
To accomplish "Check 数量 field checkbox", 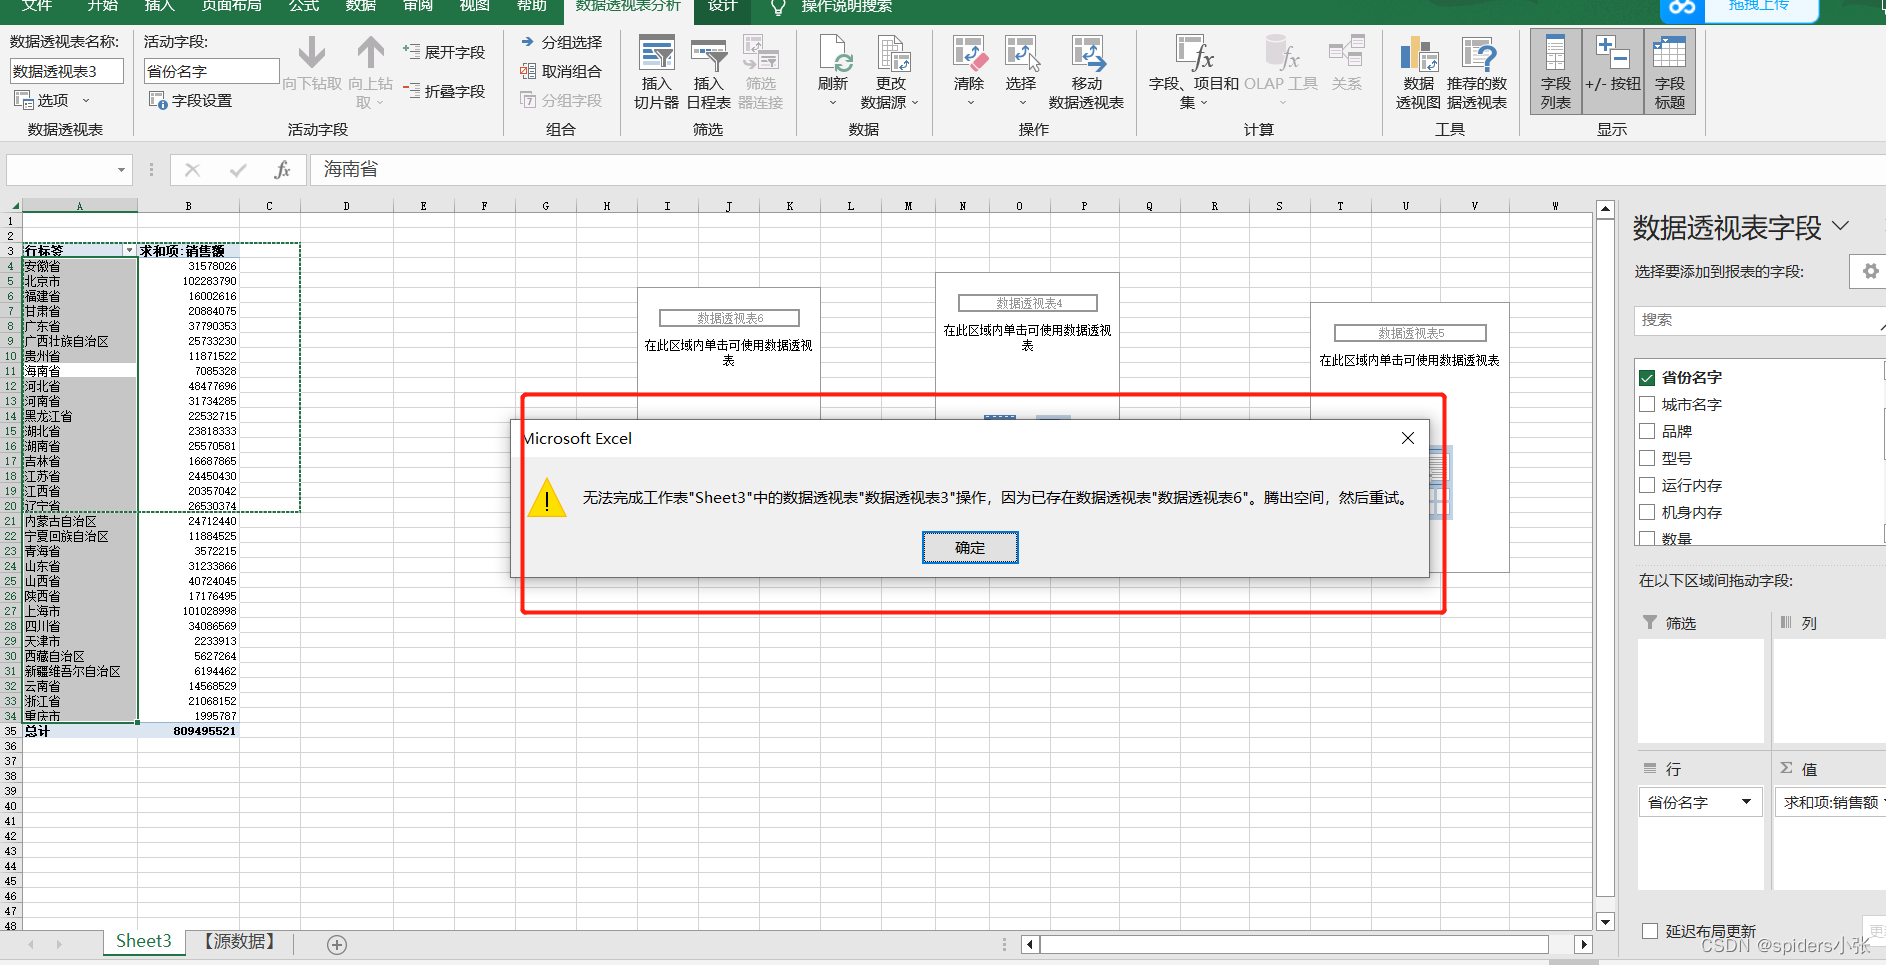I will click(1647, 538).
